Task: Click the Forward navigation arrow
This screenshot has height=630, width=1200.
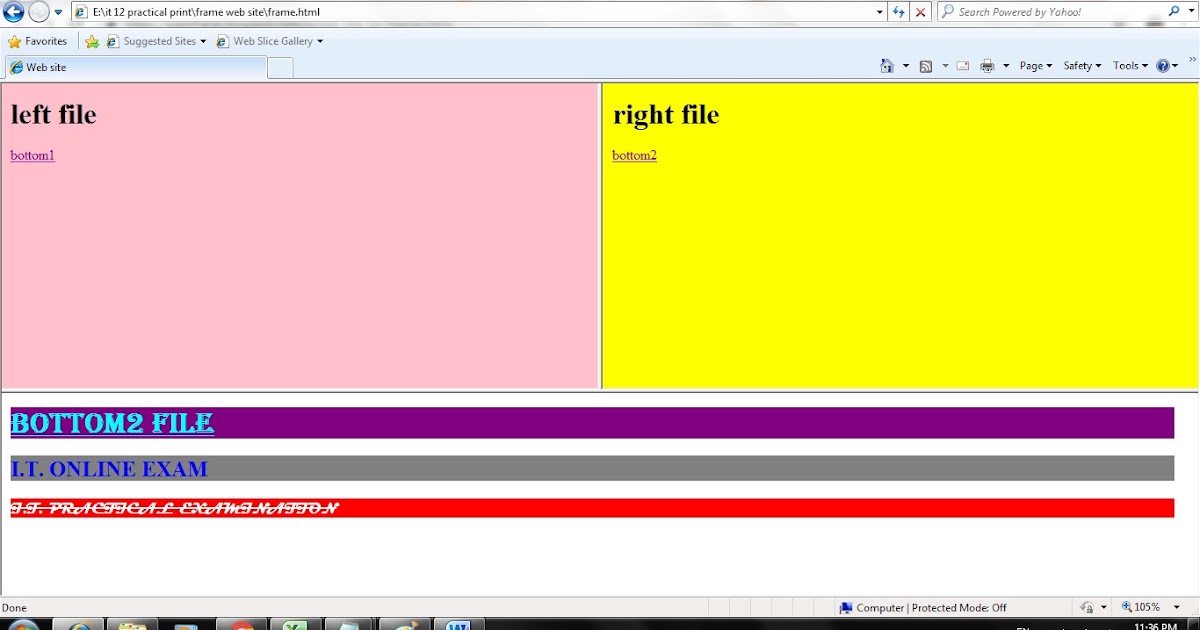Action: 39,12
